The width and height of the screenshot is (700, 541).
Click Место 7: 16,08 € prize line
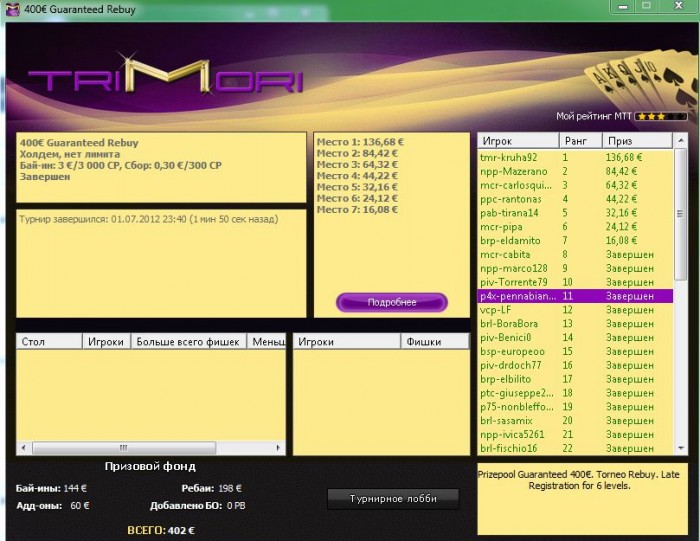click(357, 209)
